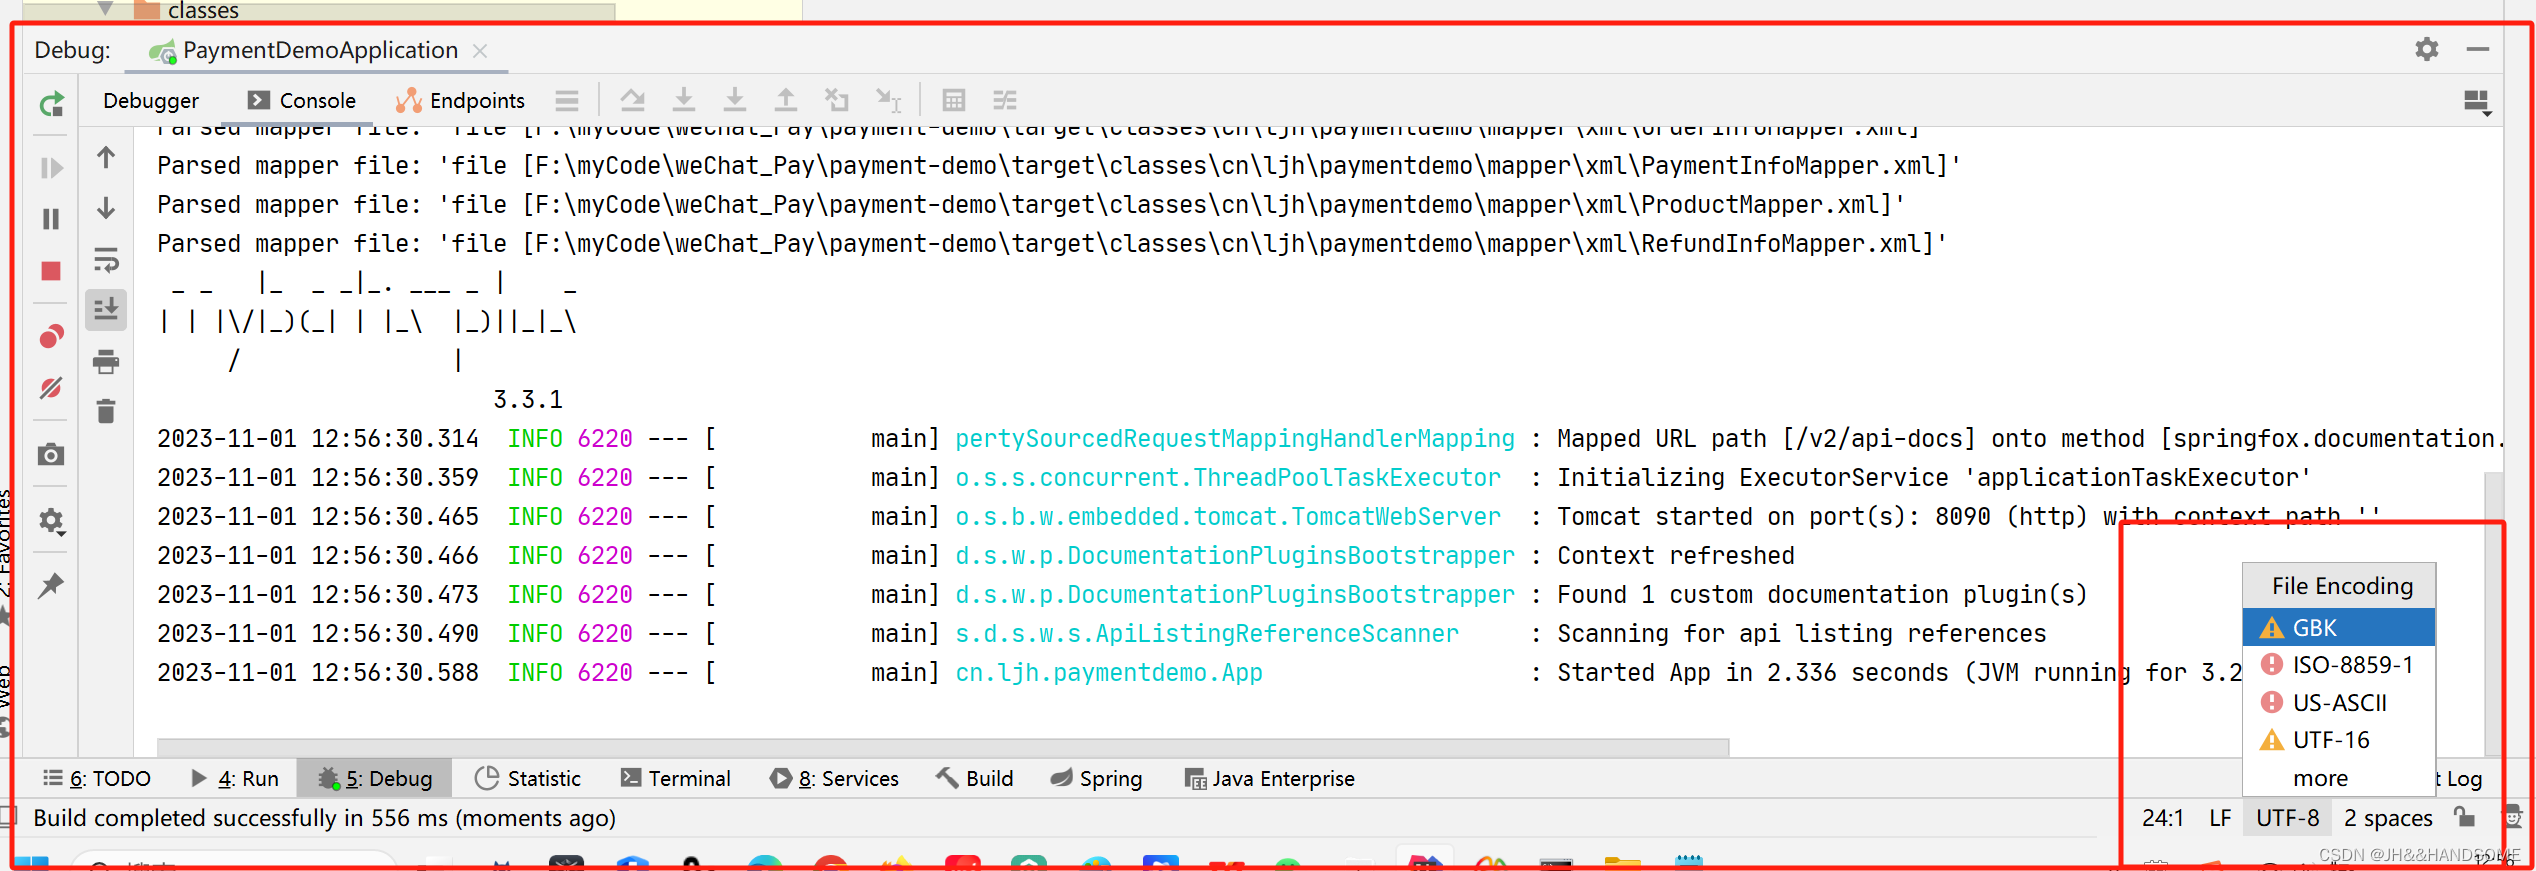Open trace current stream chain icon
The image size is (2536, 871).
(x=1005, y=100)
